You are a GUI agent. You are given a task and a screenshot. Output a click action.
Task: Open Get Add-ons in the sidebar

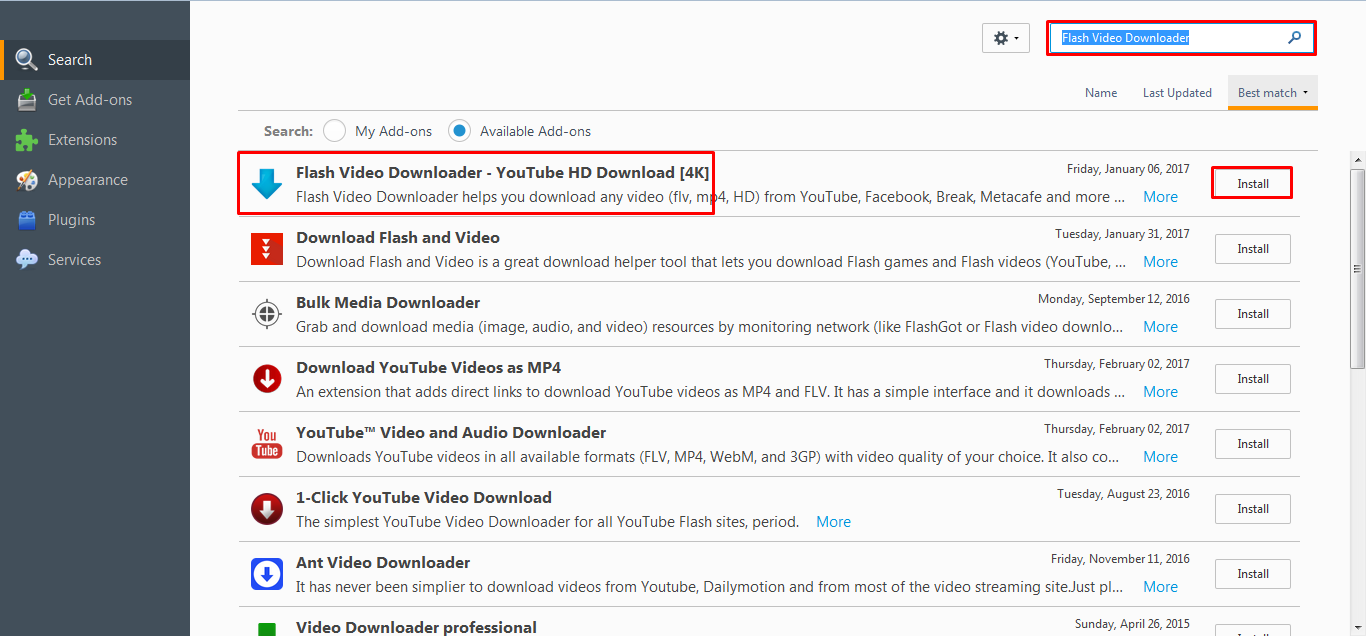click(89, 100)
